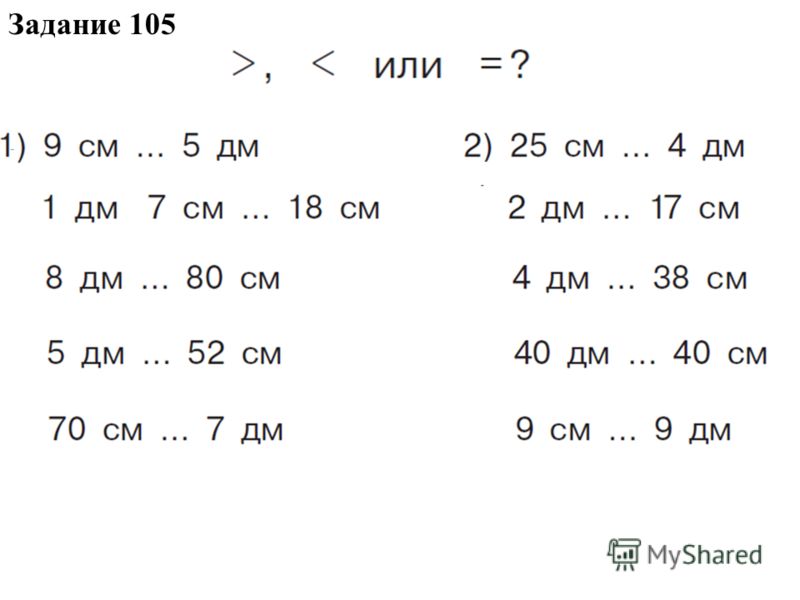Click the MyShared presentation board icon
Image resolution: width=800 pixels, height=600 pixels.
(x=623, y=554)
